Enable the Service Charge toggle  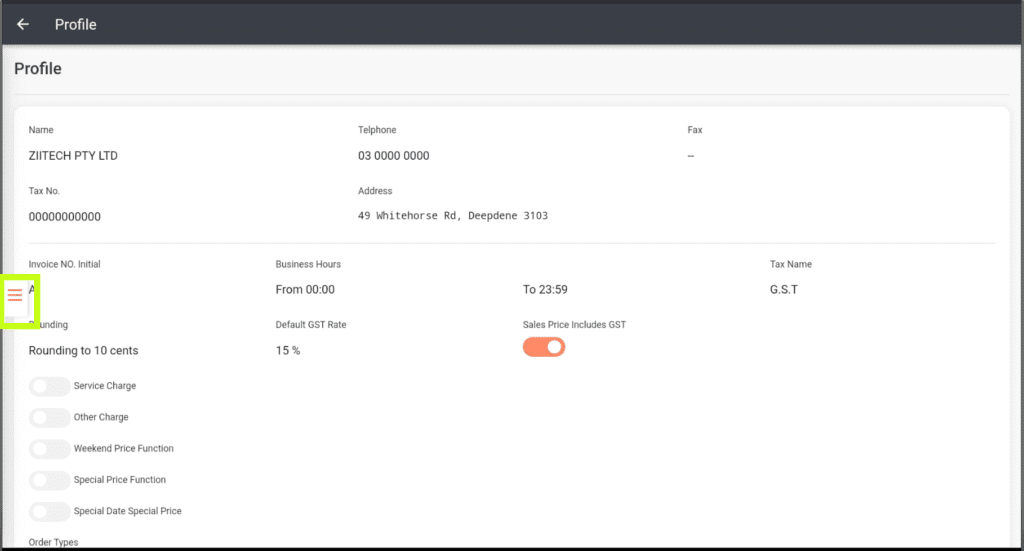[50, 386]
